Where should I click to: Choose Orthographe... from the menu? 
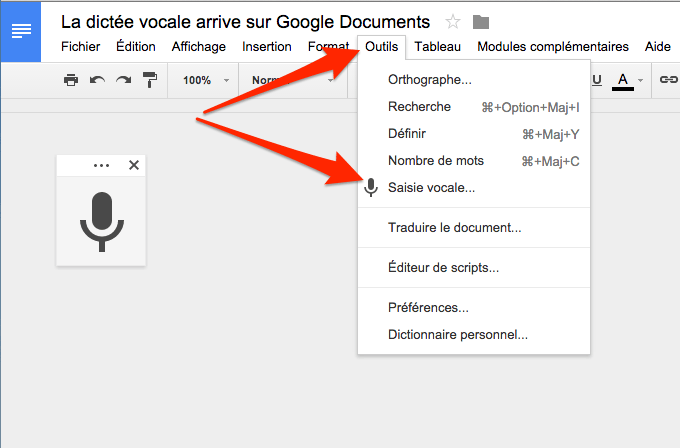click(474, 80)
